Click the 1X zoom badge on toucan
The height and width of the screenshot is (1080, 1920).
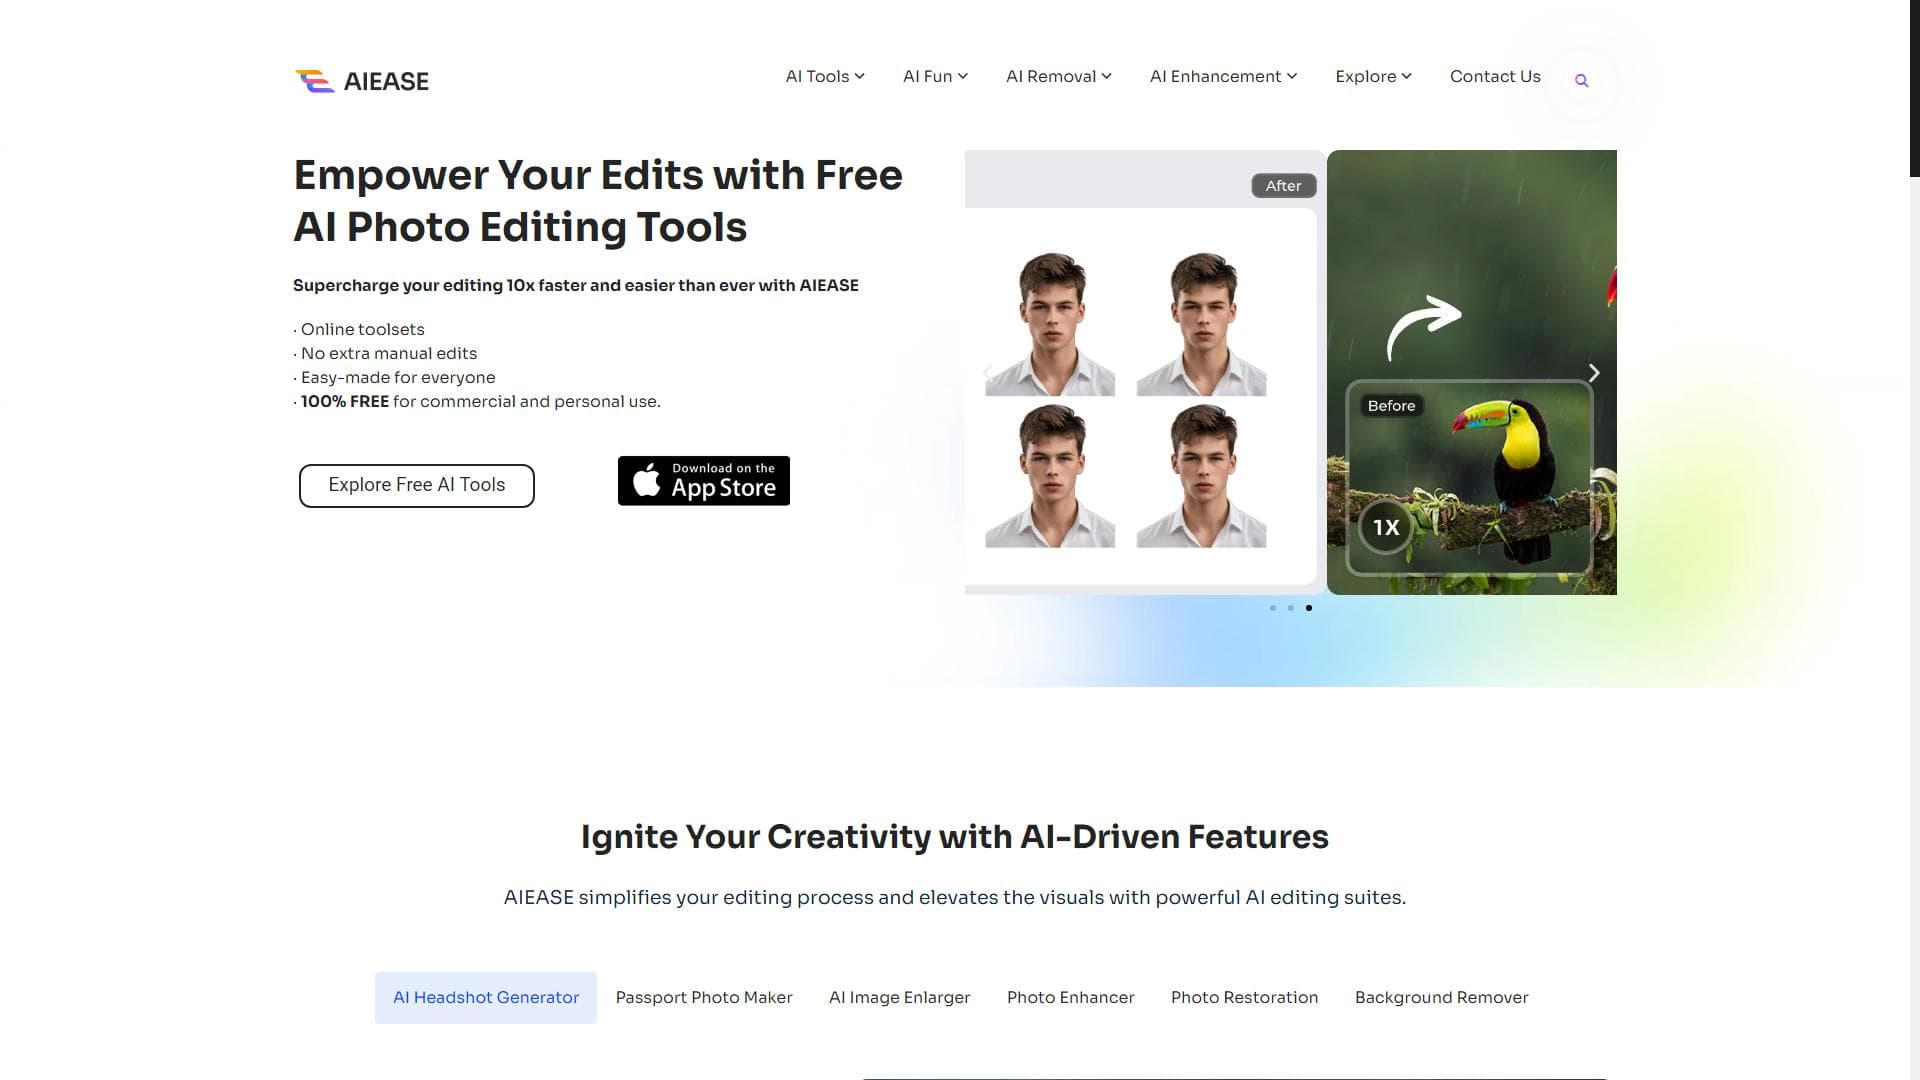click(1385, 527)
